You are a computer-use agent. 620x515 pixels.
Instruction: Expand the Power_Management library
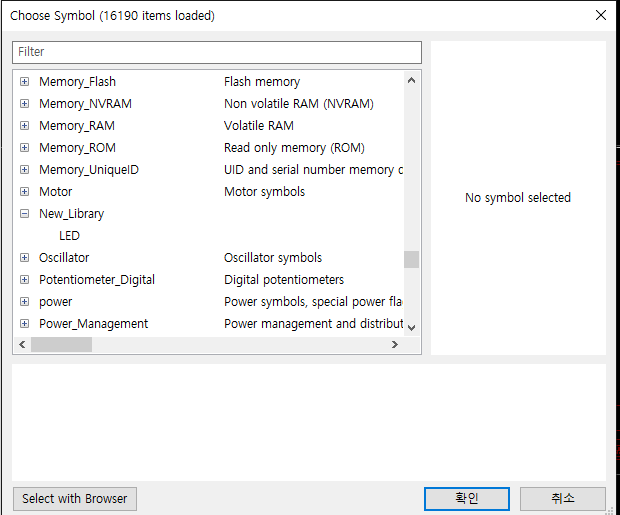point(25,324)
